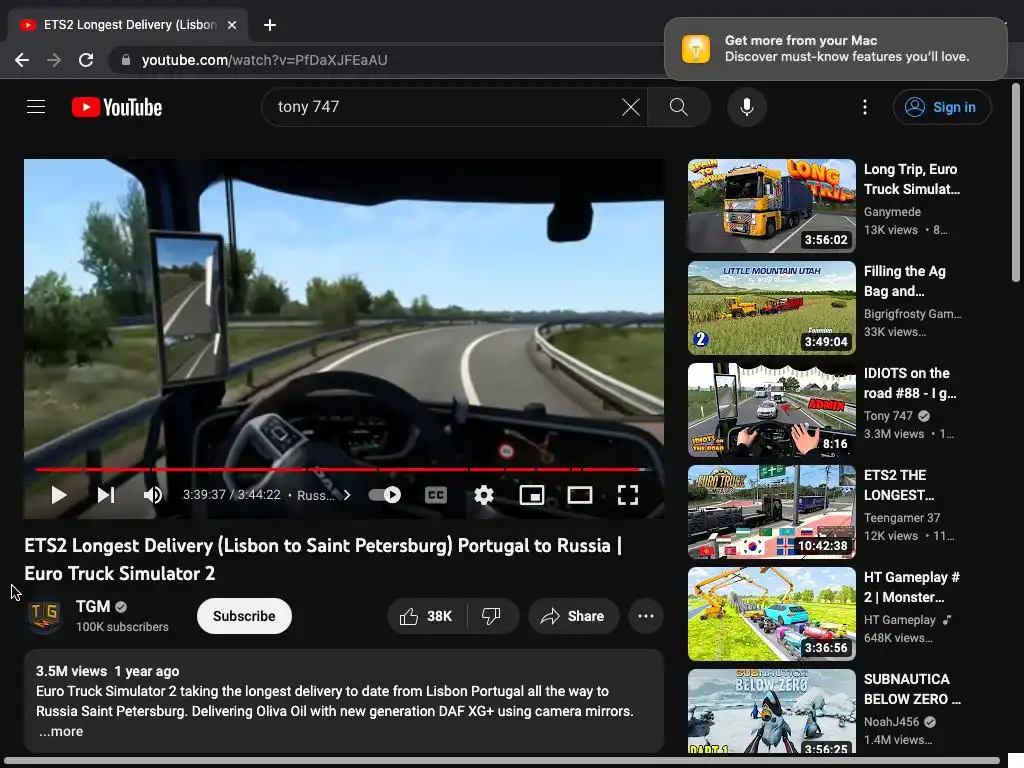Click IDIOTS on the road #88 title

click(910, 383)
